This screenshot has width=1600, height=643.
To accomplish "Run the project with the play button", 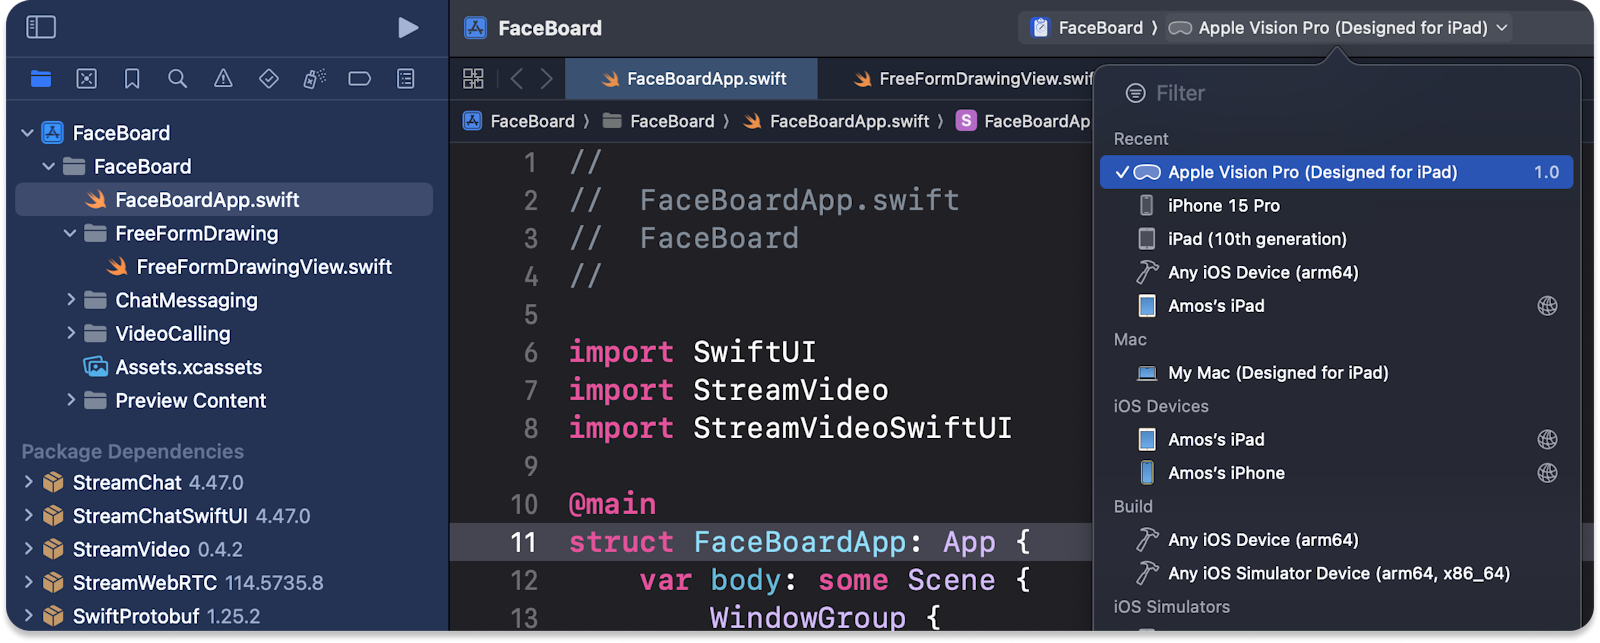I will click(x=408, y=28).
